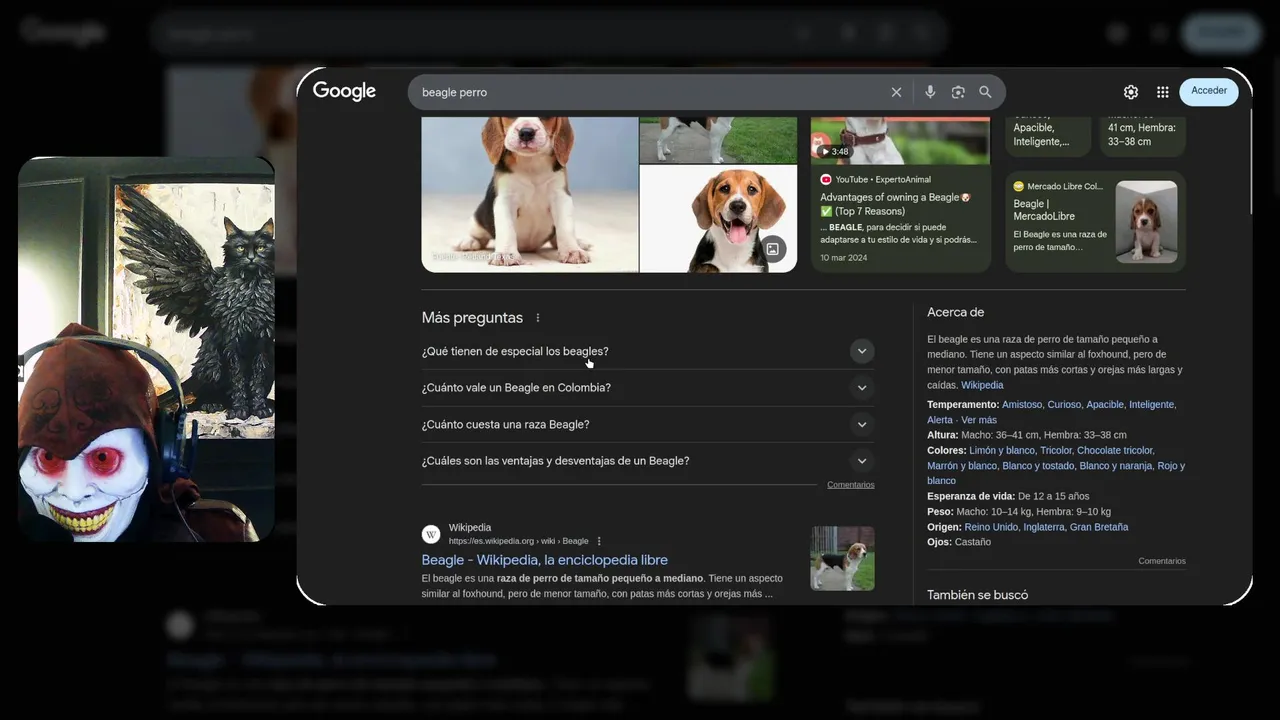1280x720 pixels.
Task: Open the Wikipedia result three-dot options
Action: coord(599,541)
